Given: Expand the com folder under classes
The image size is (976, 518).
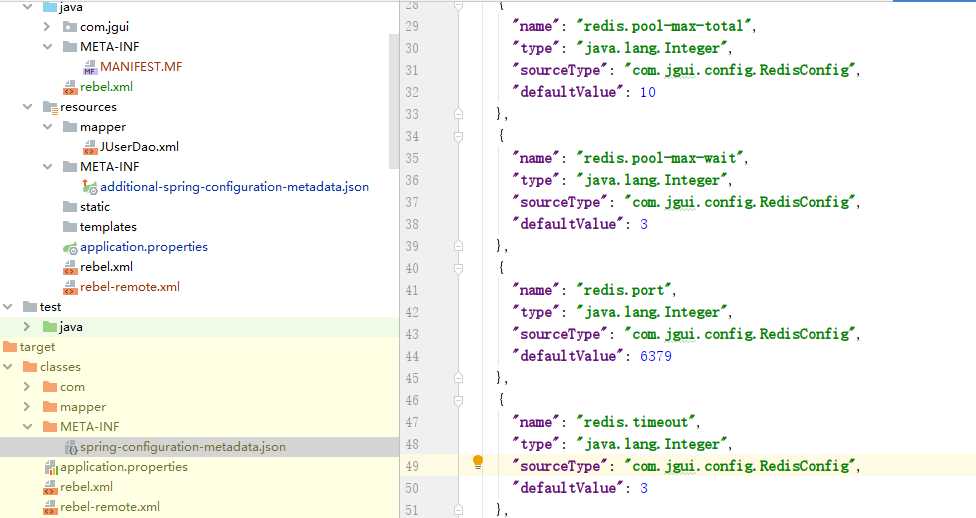Looking at the screenshot, I should point(27,387).
